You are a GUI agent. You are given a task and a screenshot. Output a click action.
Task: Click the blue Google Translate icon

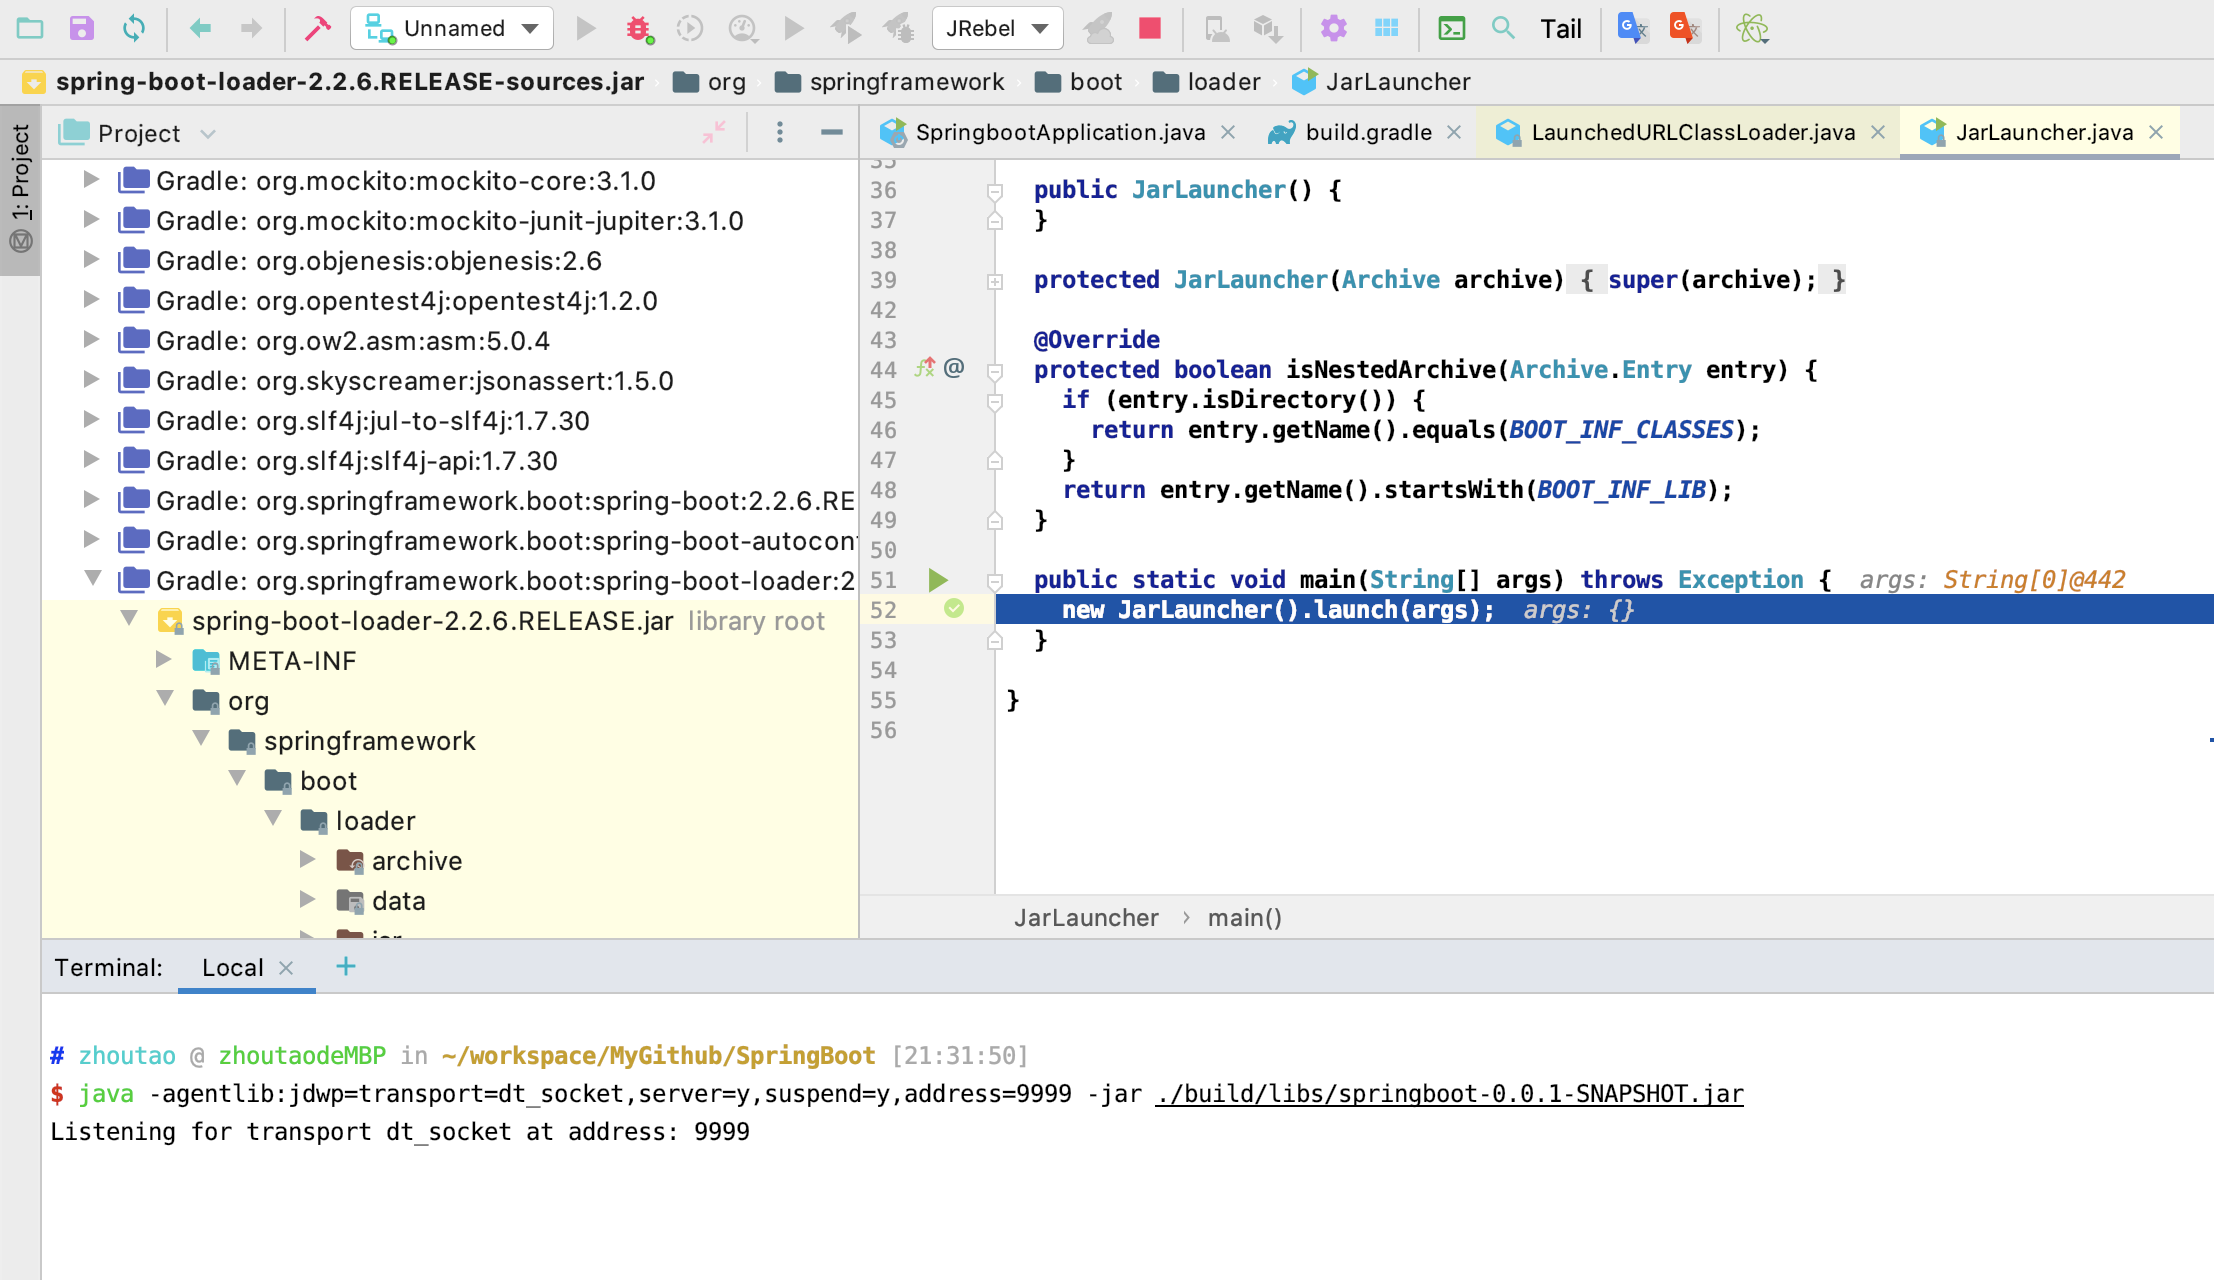click(x=1632, y=28)
